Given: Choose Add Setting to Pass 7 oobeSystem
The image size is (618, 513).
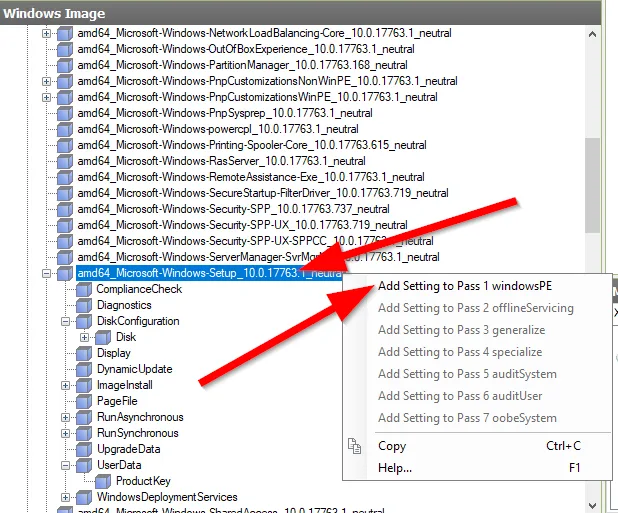Looking at the screenshot, I should pos(477,418).
